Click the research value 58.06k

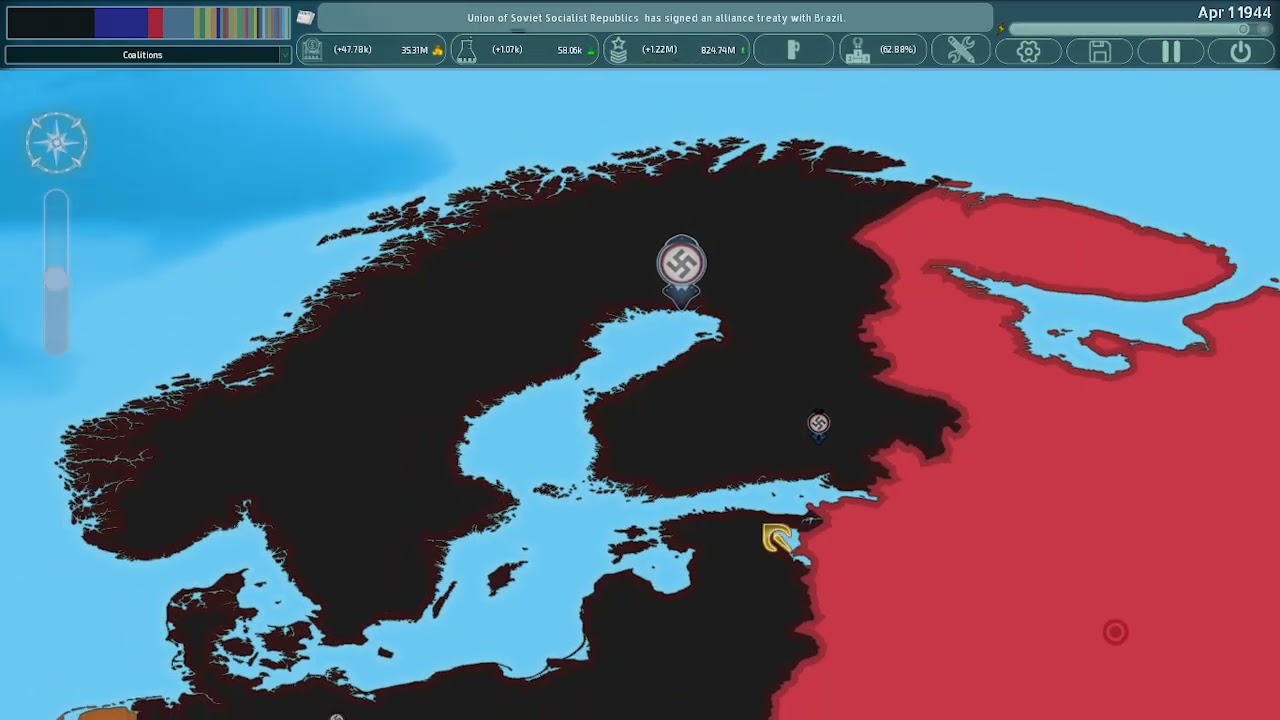tap(569, 50)
